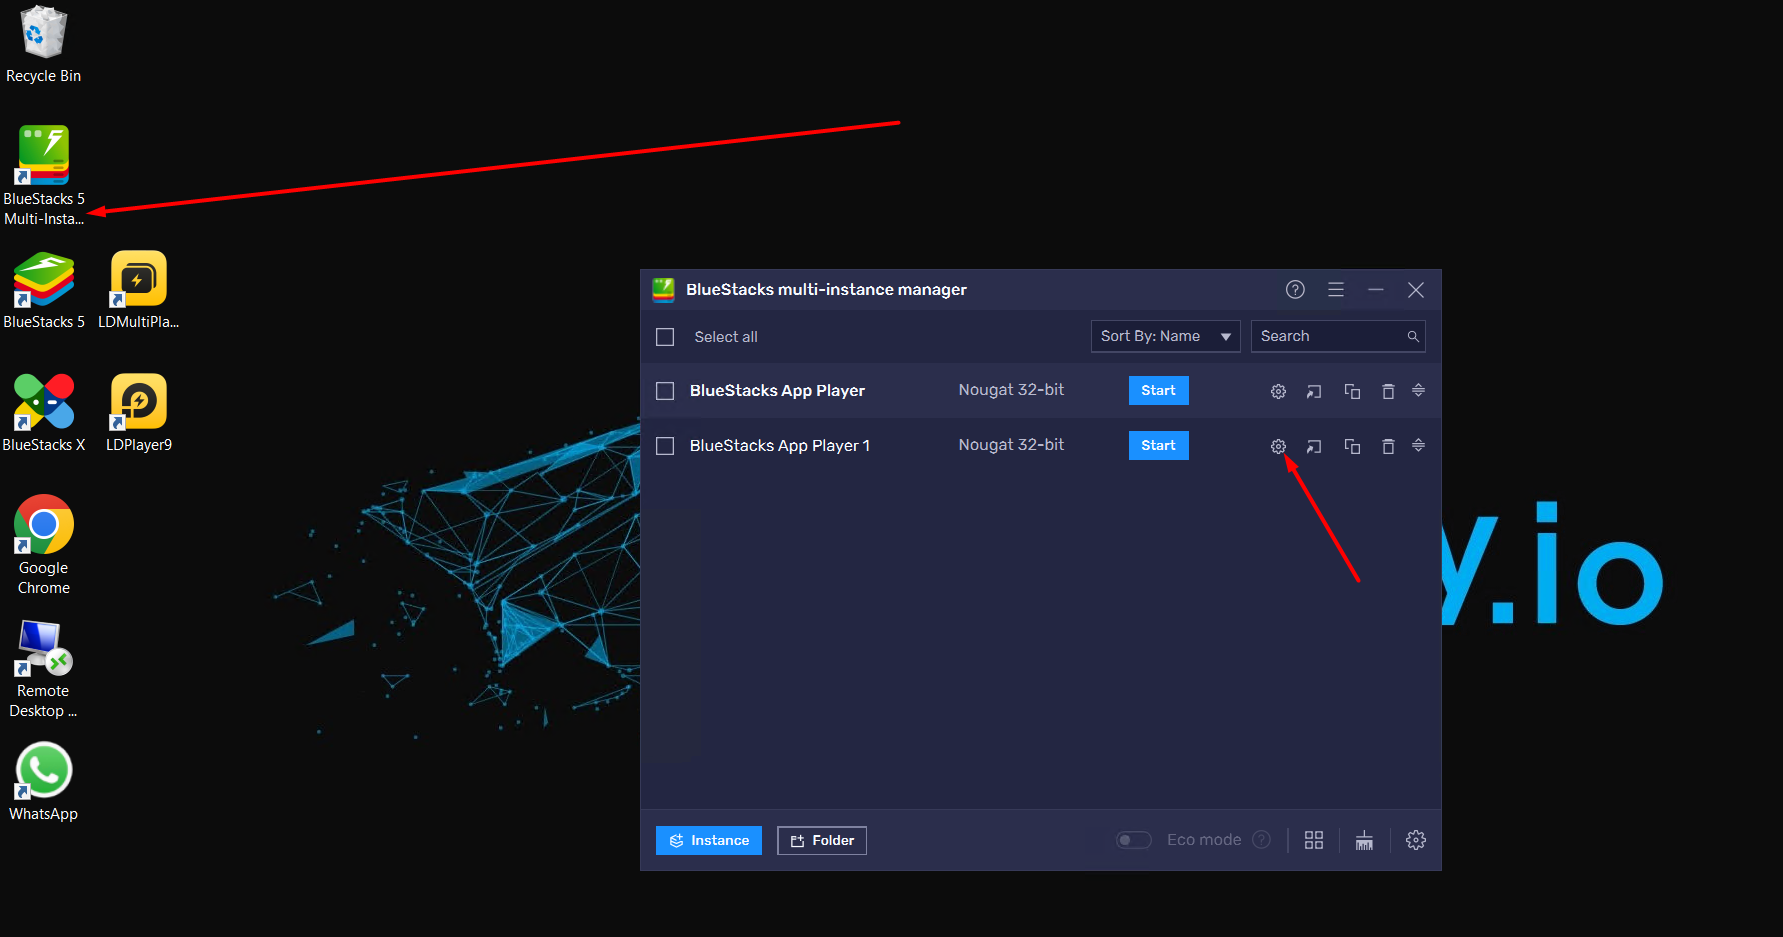Click the Folder button

[x=822, y=840]
